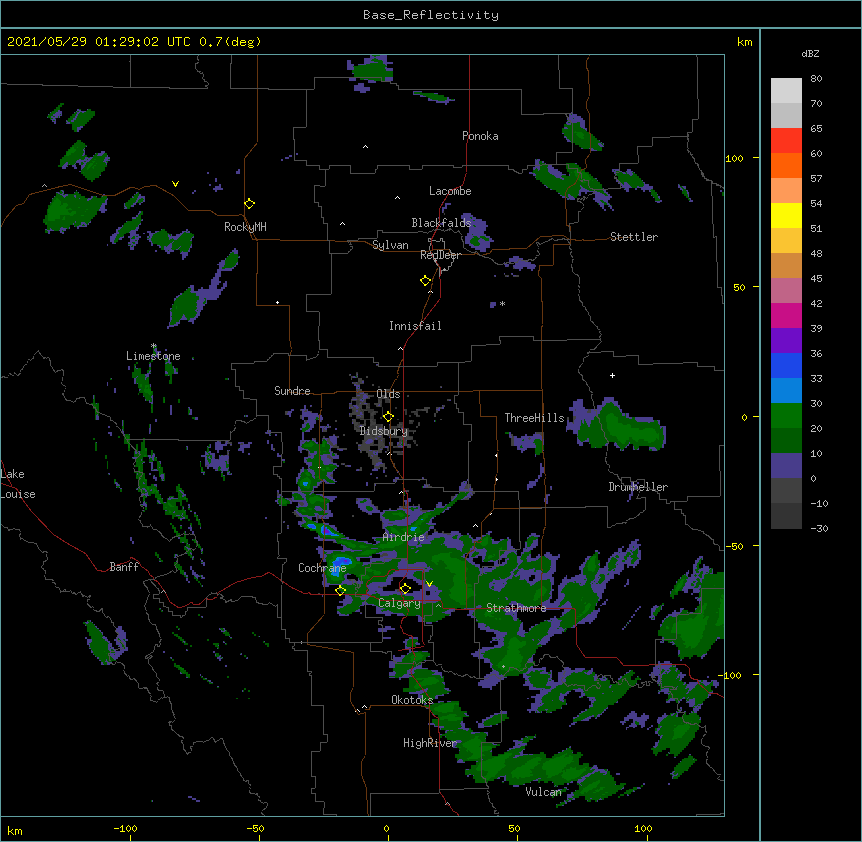Click the yellow marker south of Cochrane
Screen dimensions: 862x842
click(340, 591)
